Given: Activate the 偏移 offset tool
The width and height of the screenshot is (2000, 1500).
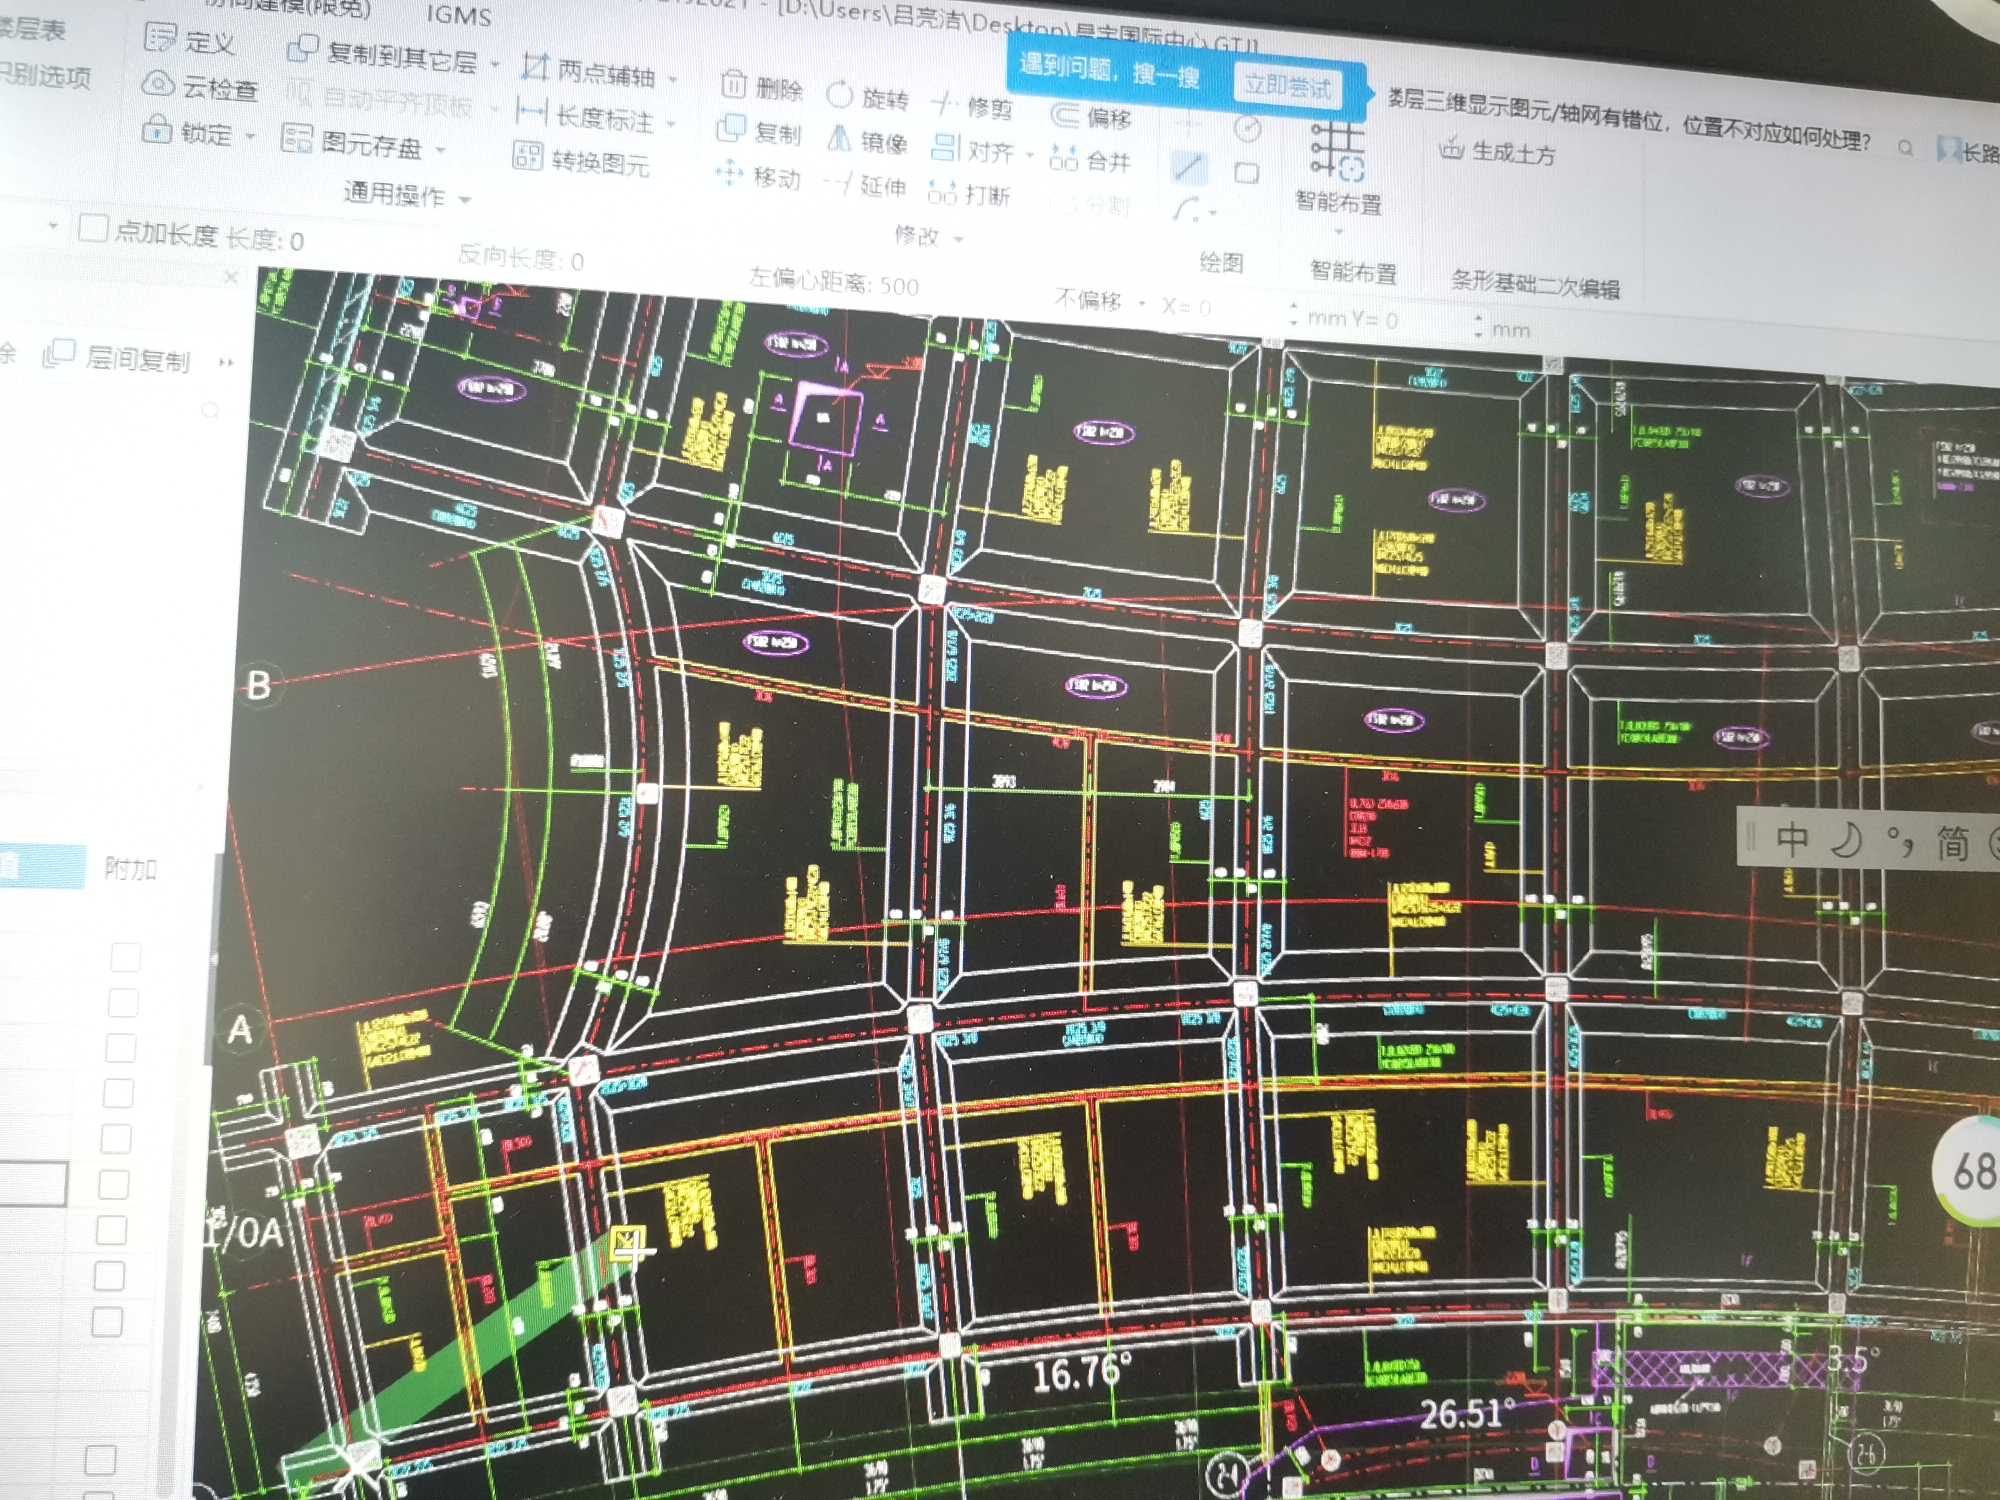Looking at the screenshot, I should (1091, 116).
